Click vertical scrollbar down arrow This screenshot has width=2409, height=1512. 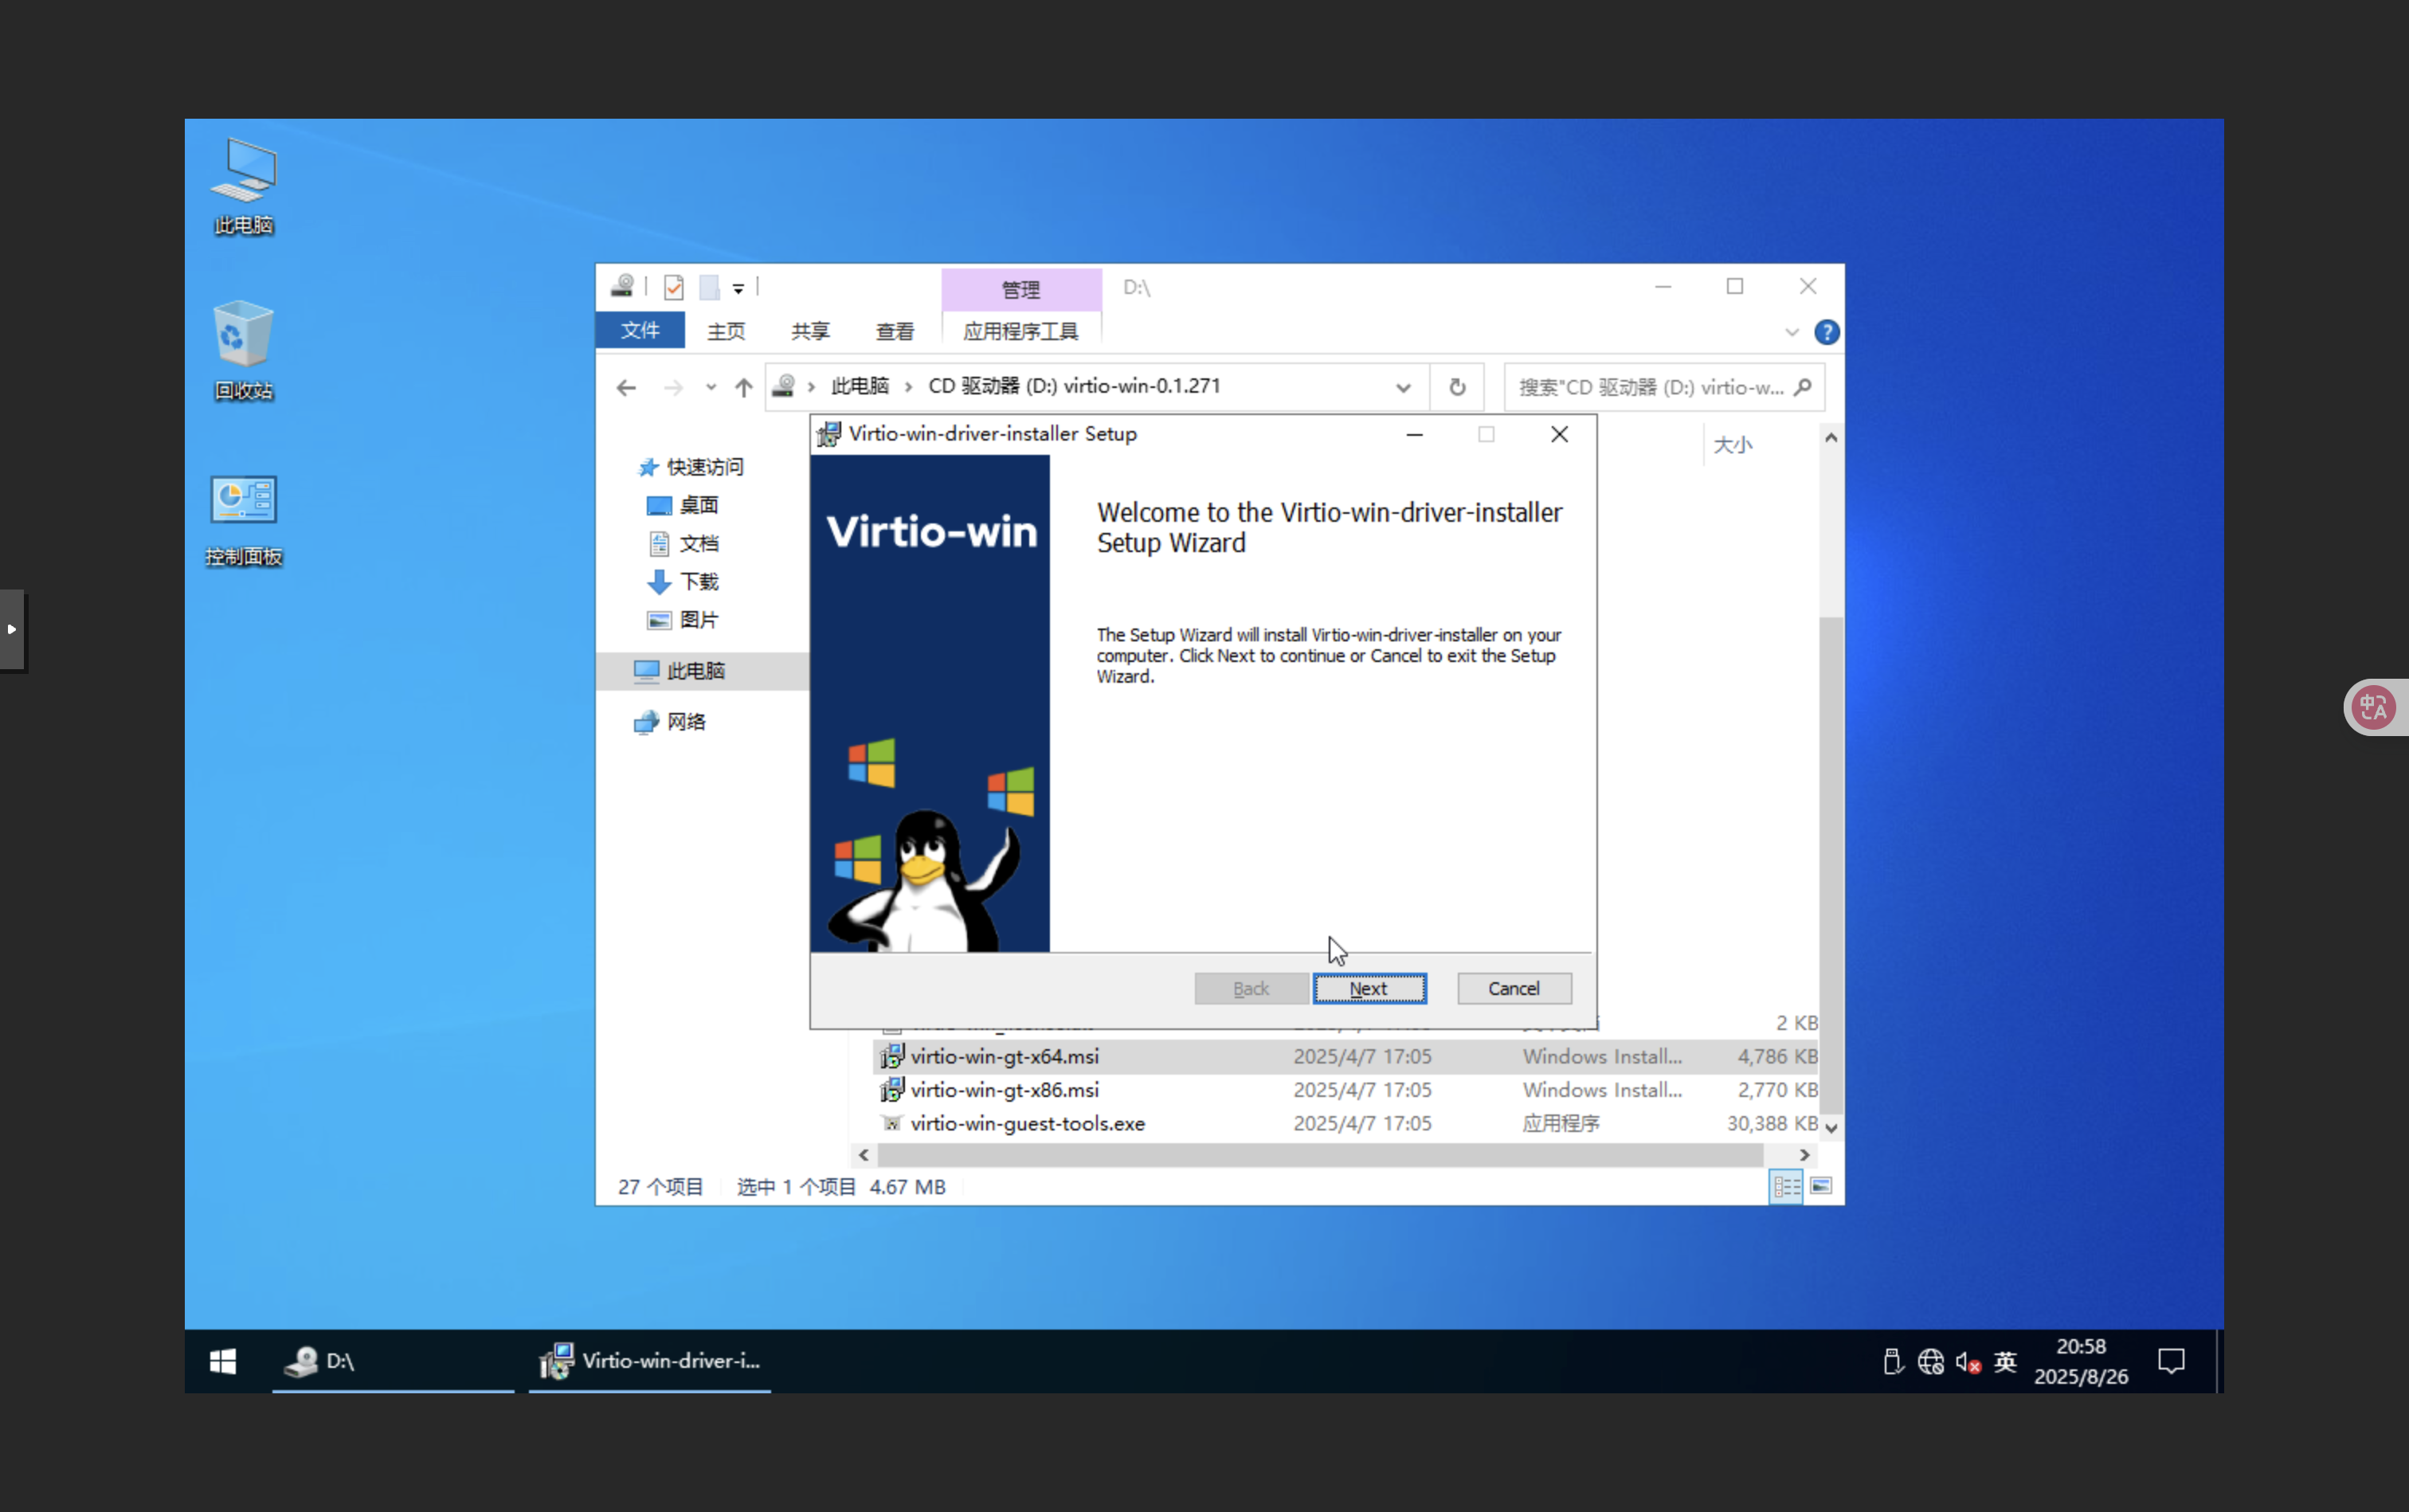(1830, 1128)
